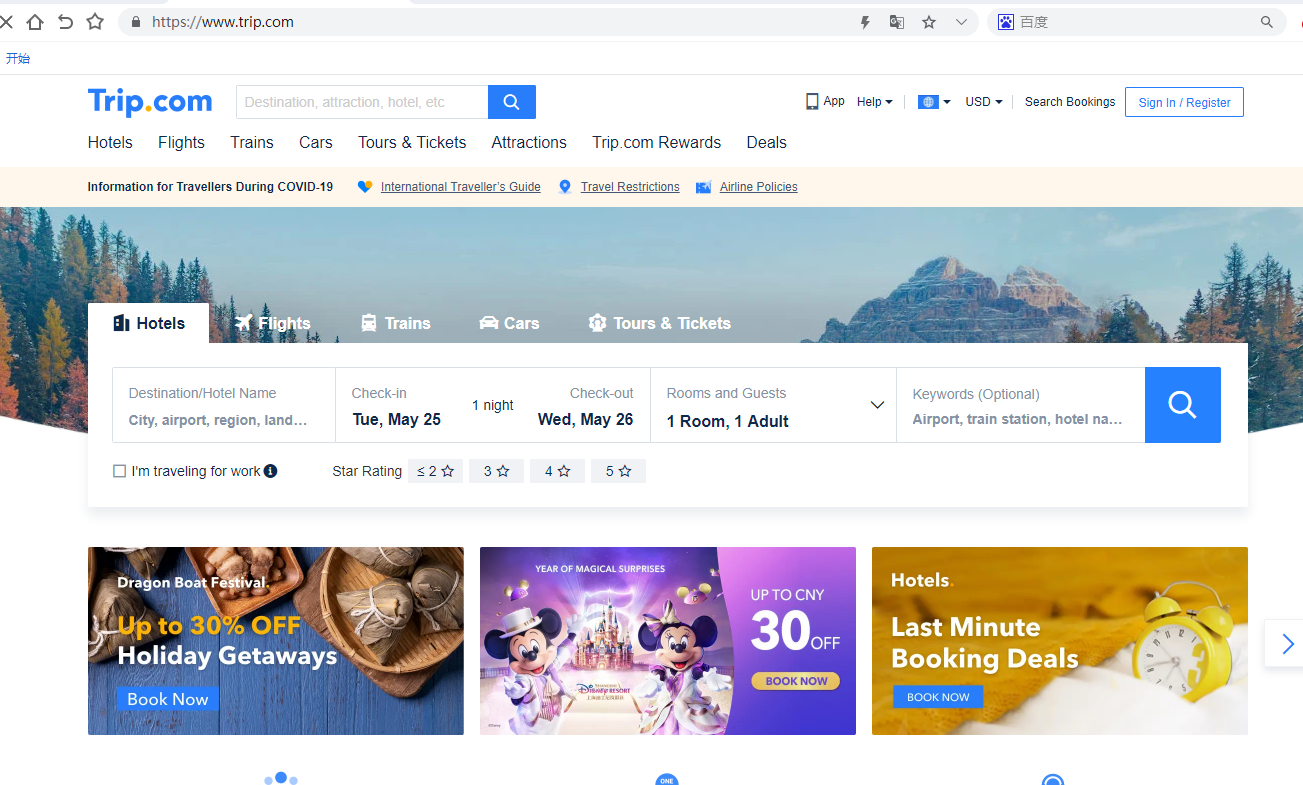Screen dimensions: 1303x785
Task: Open Hotels in top navigation menu
Action: click(x=110, y=142)
